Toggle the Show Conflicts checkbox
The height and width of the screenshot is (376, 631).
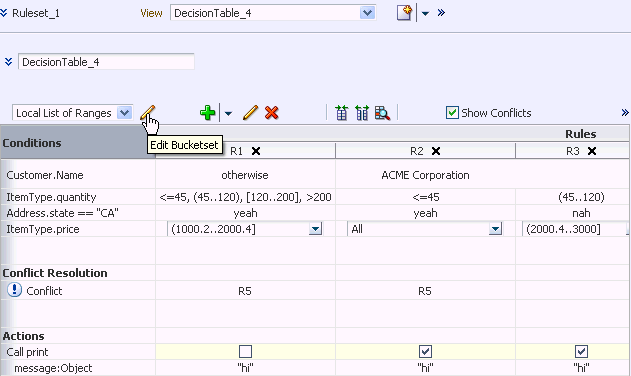point(452,113)
